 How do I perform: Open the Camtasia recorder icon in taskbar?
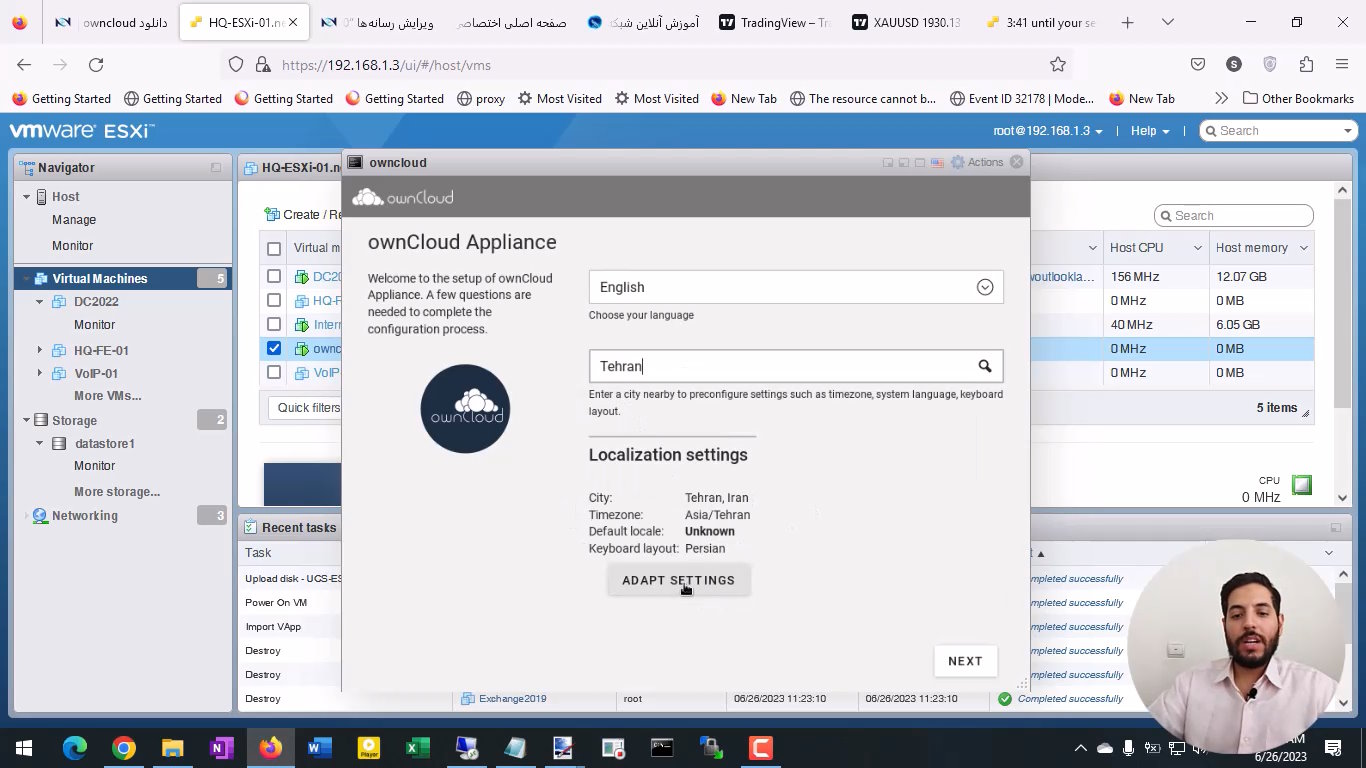click(x=760, y=748)
